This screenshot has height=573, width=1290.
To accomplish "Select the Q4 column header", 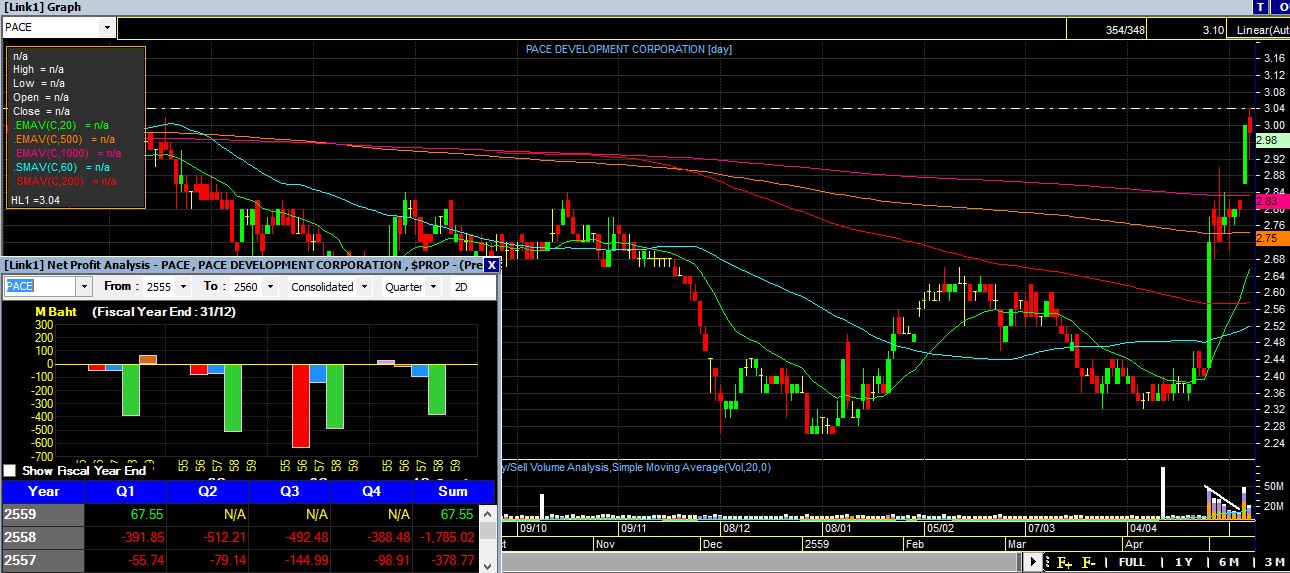I will (x=371, y=491).
